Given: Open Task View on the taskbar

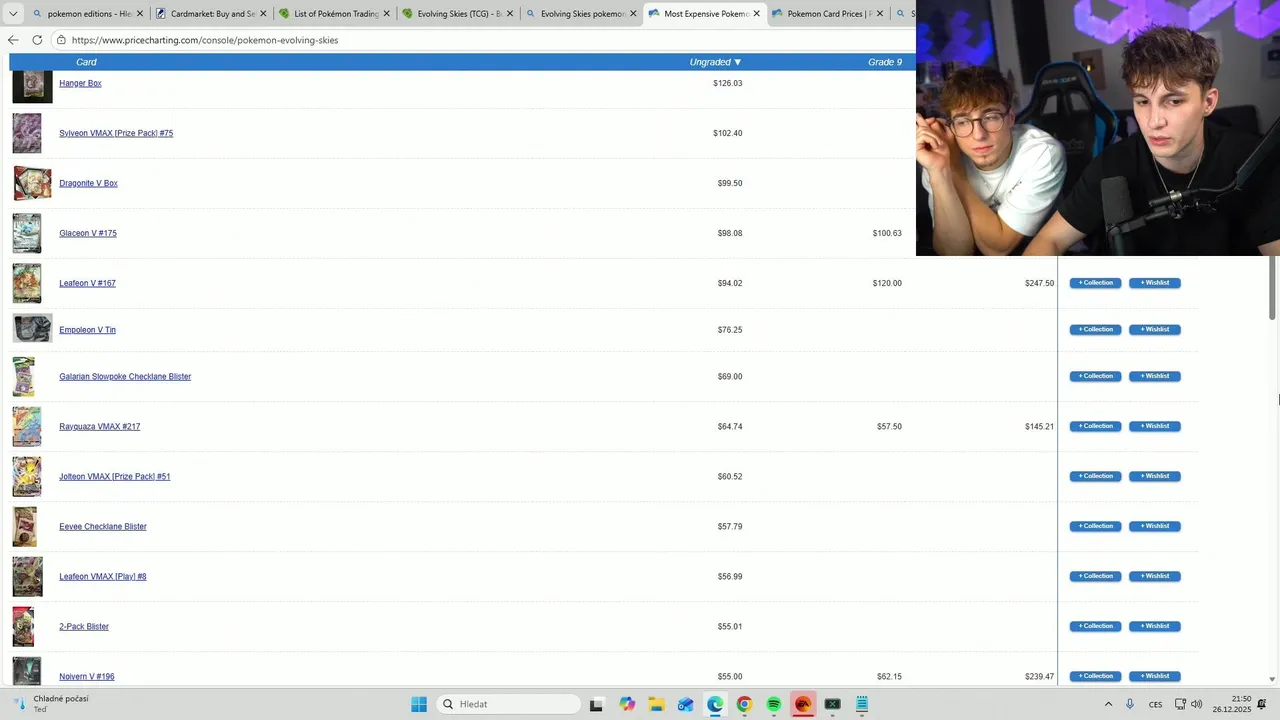Looking at the screenshot, I should (596, 704).
